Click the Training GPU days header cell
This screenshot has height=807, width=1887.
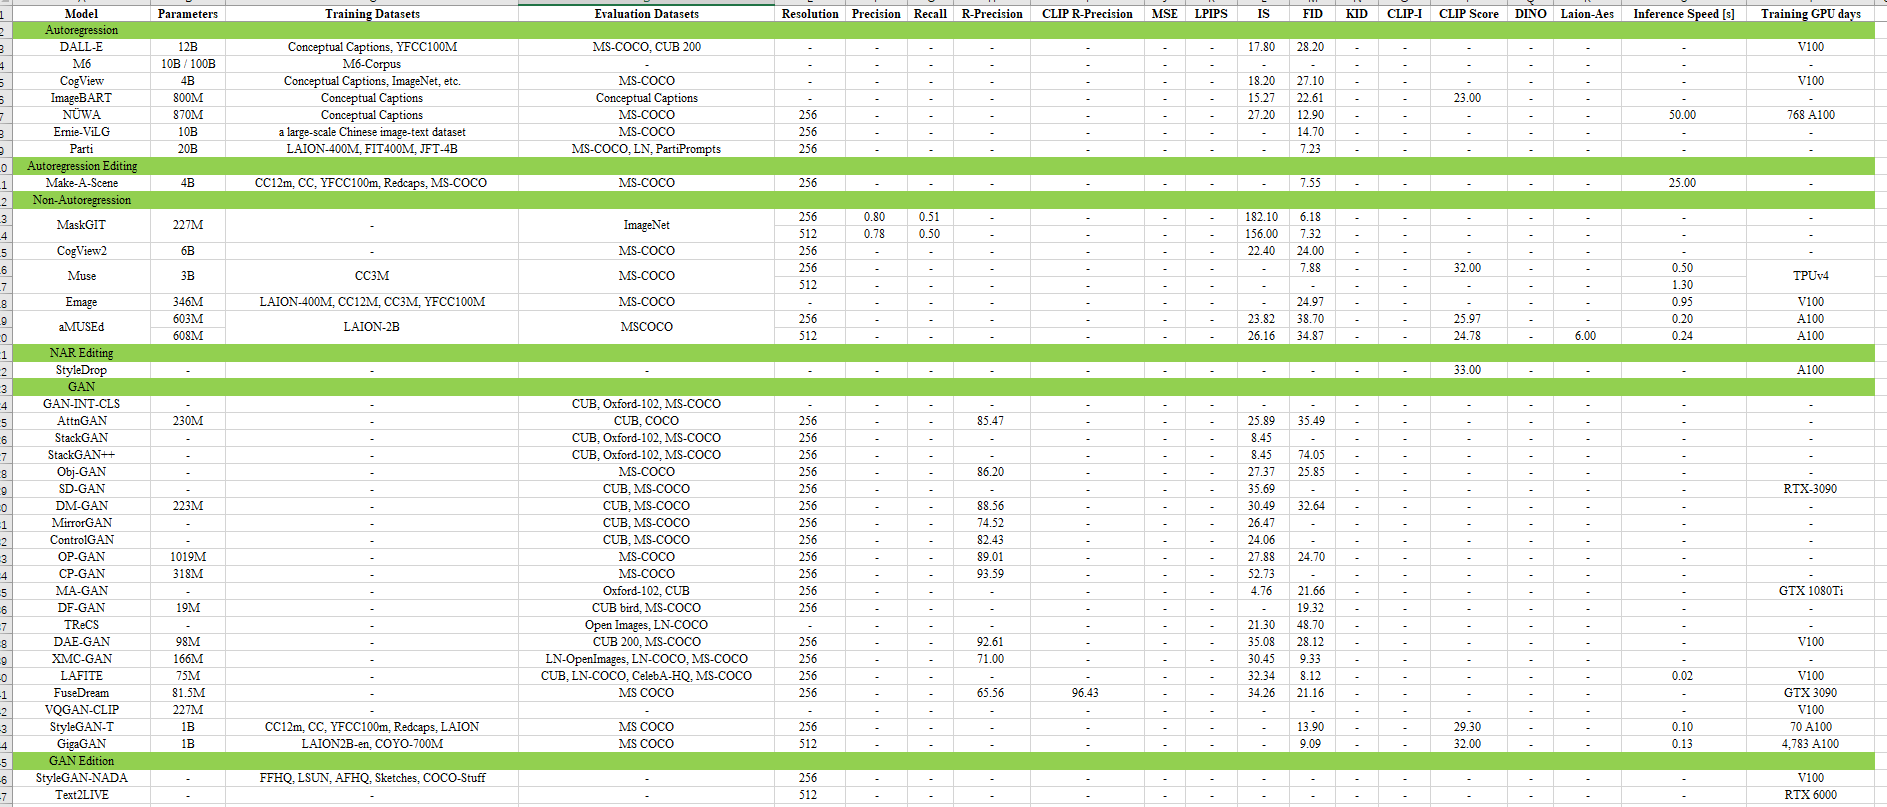point(1811,14)
